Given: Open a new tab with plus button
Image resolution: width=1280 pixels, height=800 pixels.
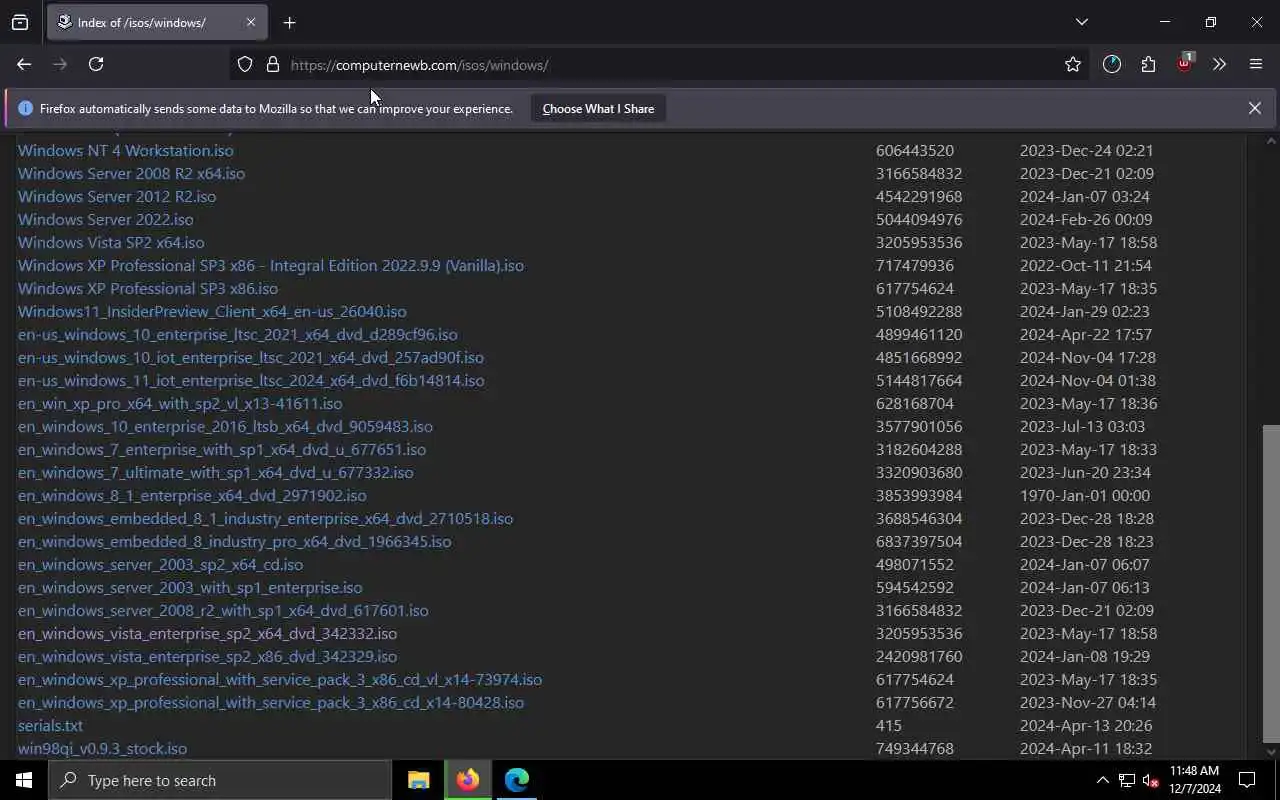Looking at the screenshot, I should 289,22.
